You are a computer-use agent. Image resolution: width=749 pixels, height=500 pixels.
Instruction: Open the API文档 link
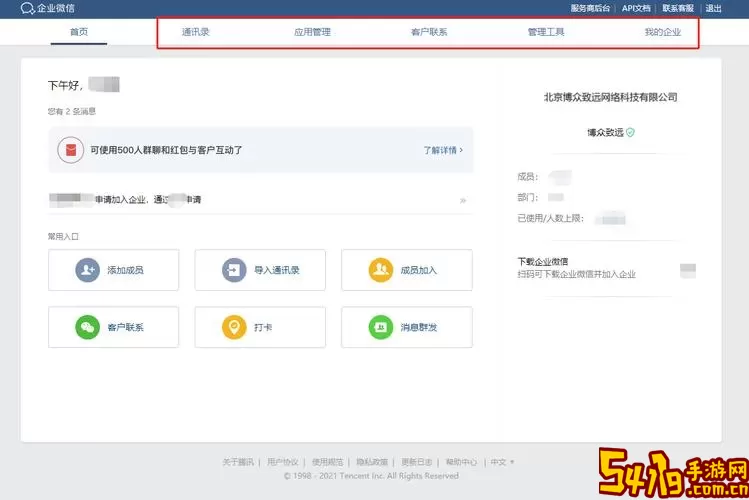[636, 8]
